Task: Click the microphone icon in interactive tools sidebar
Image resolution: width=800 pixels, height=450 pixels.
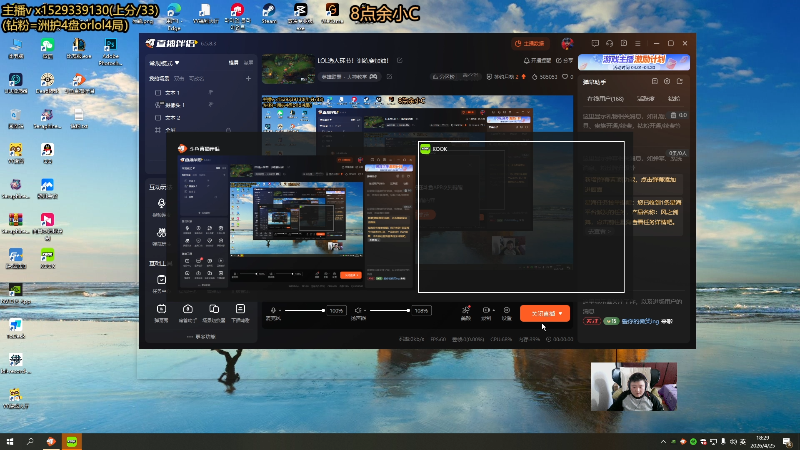Action: [x=161, y=204]
